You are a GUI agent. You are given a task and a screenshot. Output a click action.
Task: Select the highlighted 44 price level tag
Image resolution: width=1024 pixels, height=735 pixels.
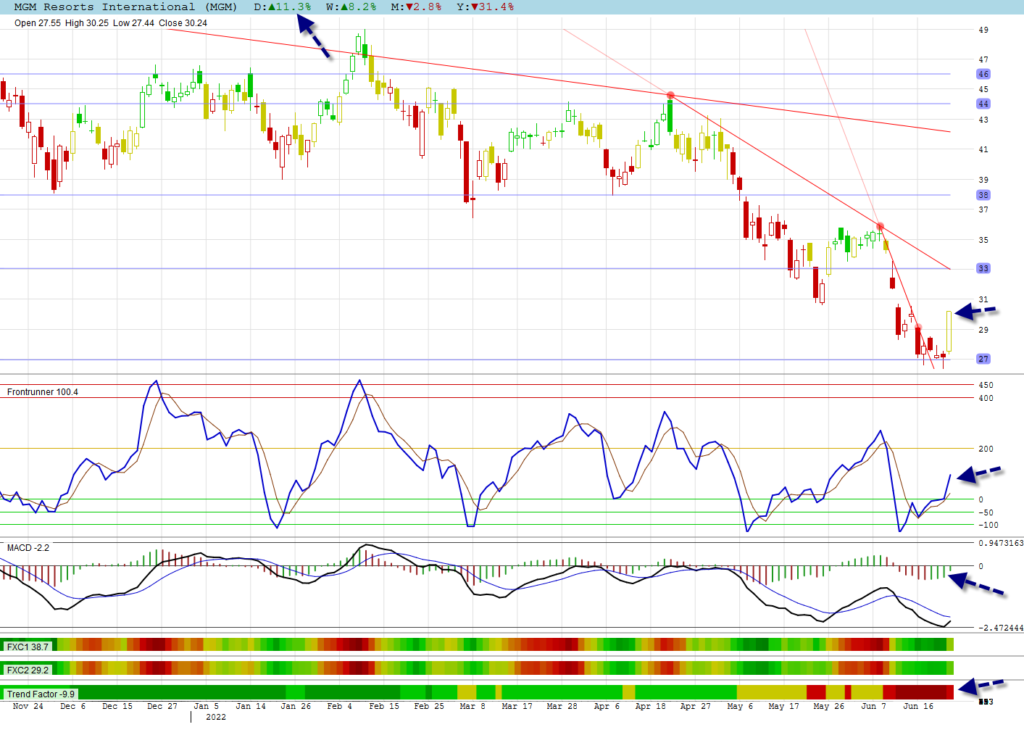(983, 103)
